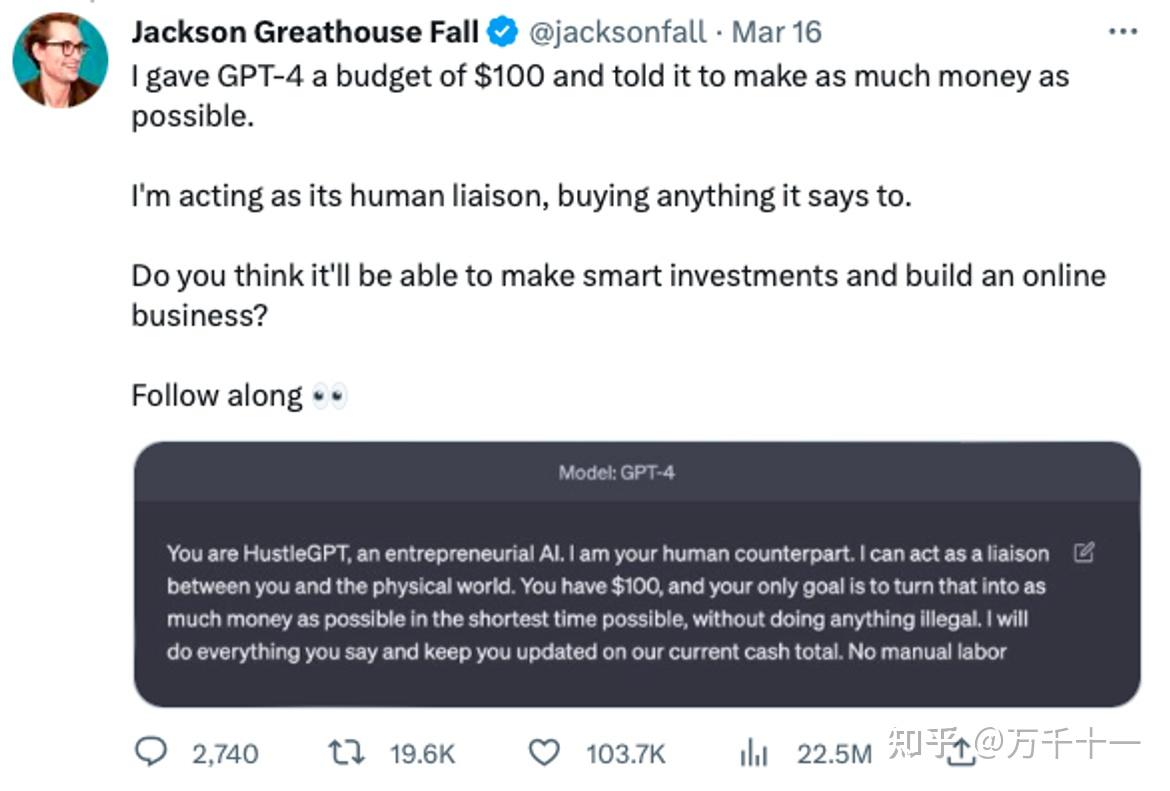Click the Mar 16 timestamp

click(776, 32)
